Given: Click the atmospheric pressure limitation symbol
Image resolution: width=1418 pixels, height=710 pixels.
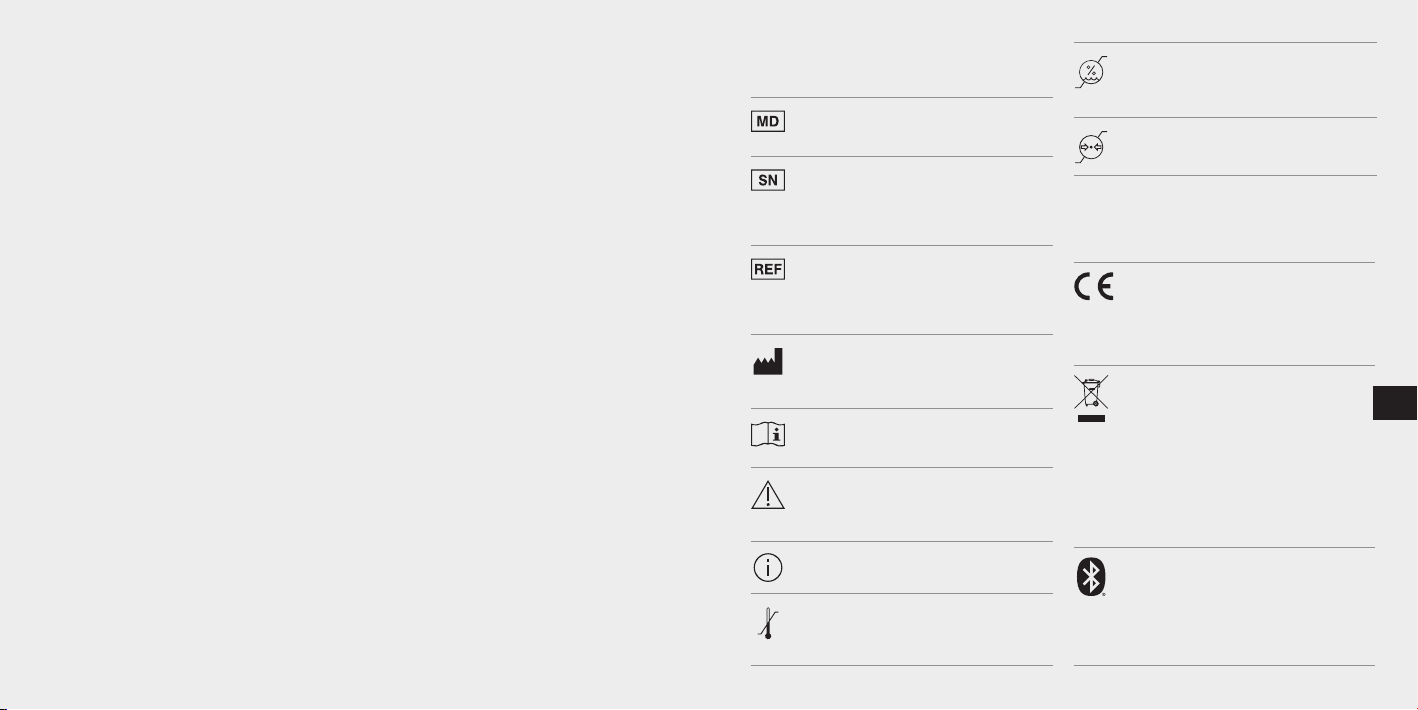Looking at the screenshot, I should coord(1091,147).
